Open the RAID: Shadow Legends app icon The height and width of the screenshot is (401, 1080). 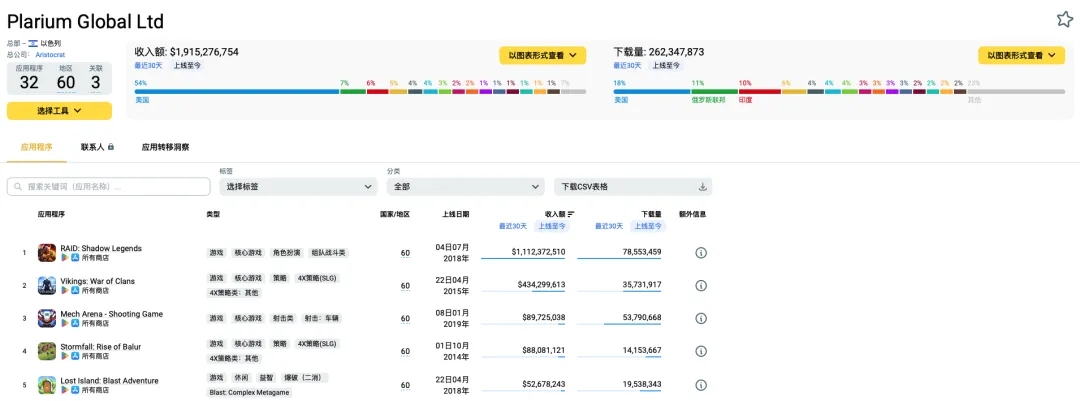point(47,253)
